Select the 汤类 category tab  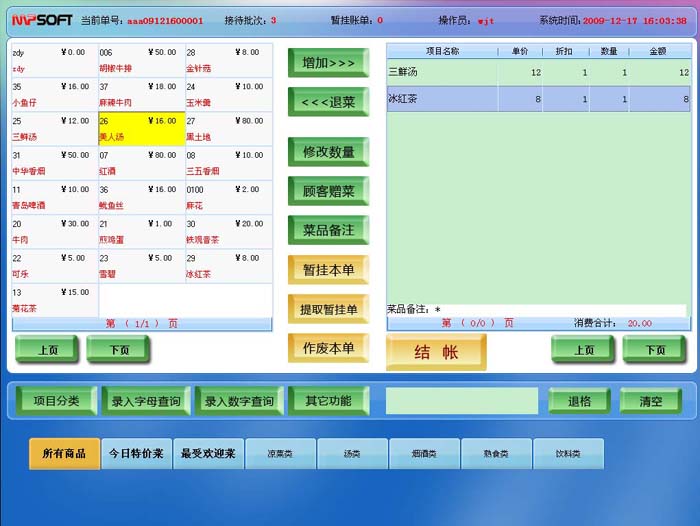coord(352,454)
